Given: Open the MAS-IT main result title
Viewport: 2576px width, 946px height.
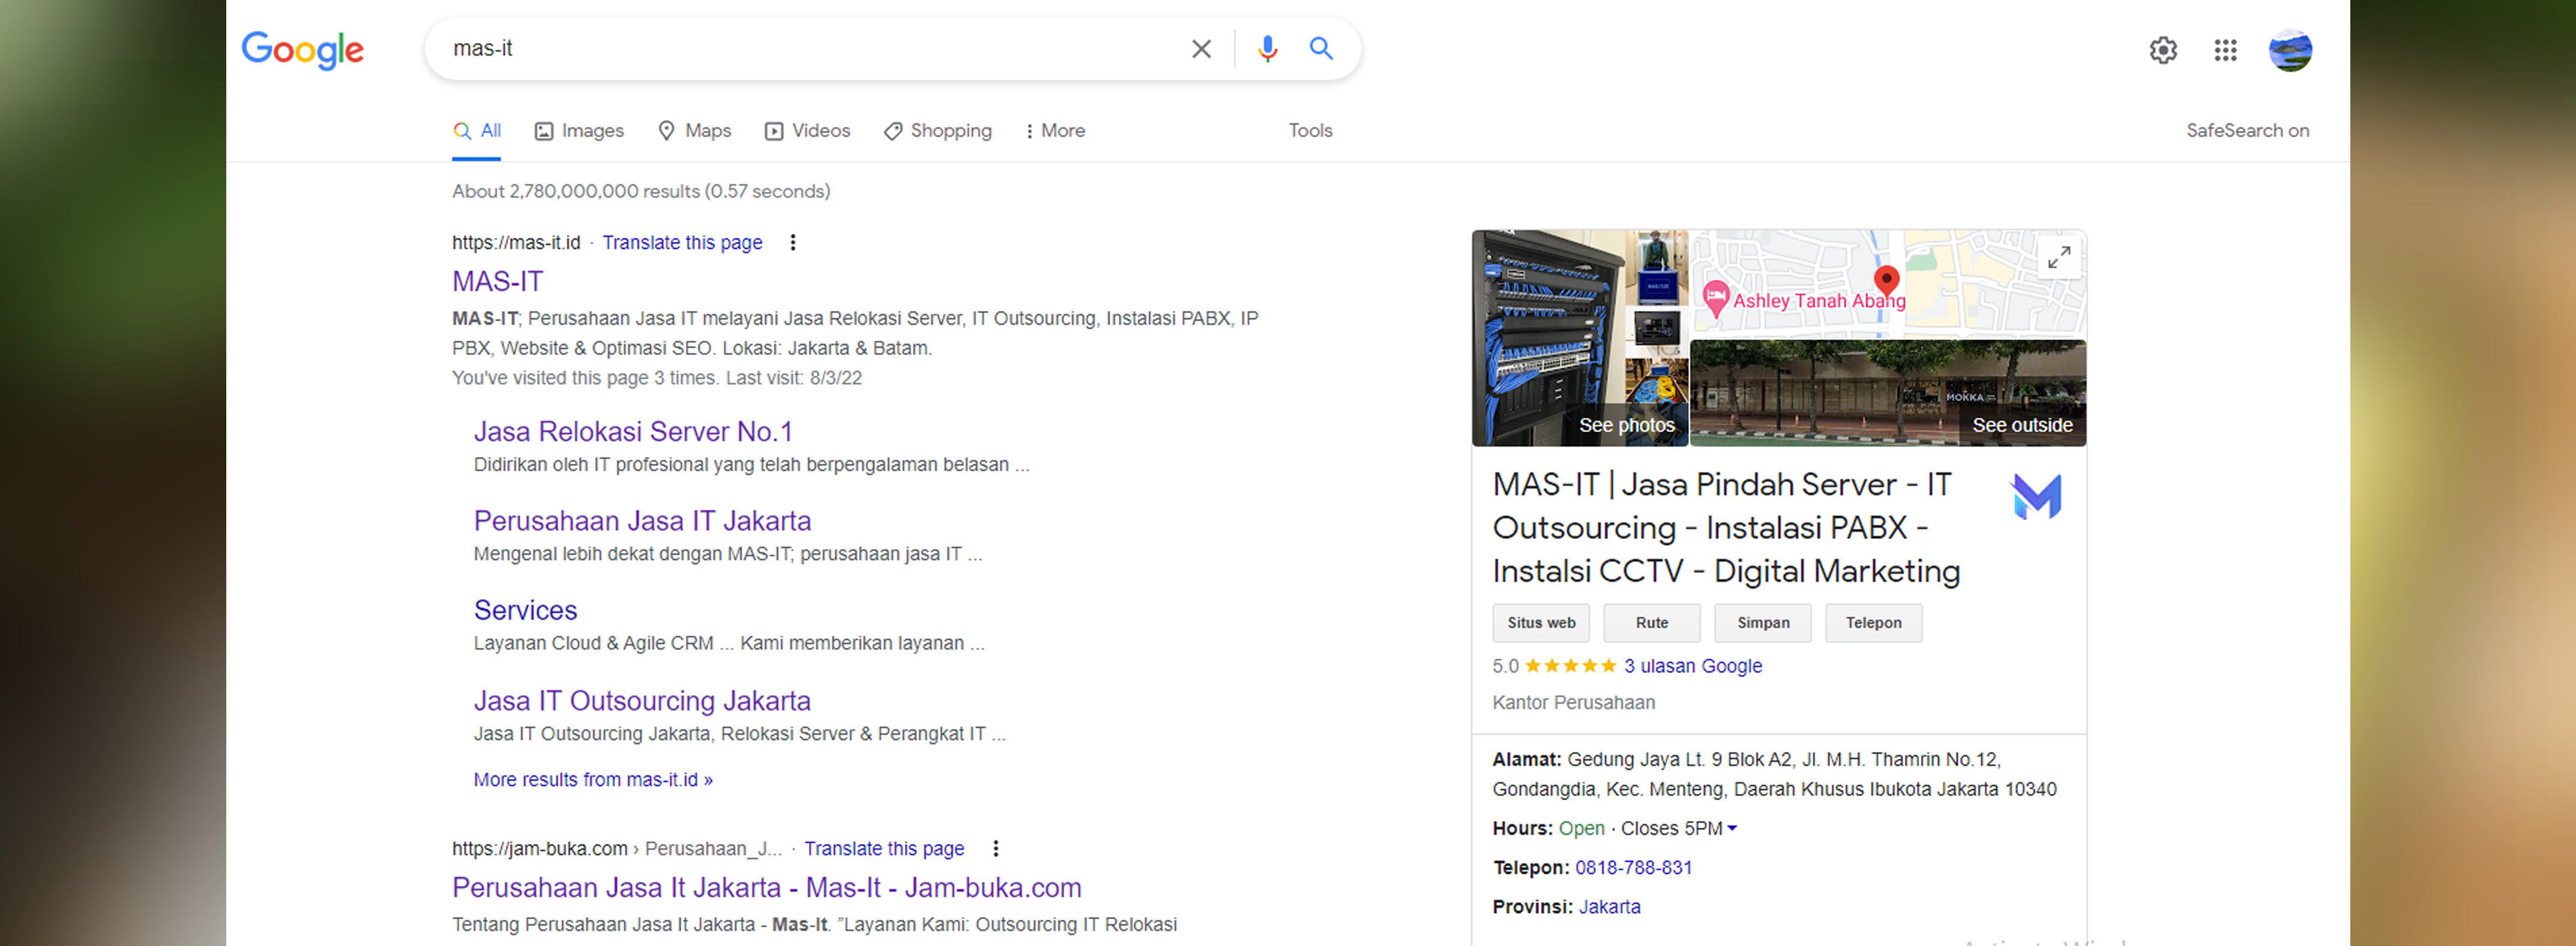Looking at the screenshot, I should [497, 282].
